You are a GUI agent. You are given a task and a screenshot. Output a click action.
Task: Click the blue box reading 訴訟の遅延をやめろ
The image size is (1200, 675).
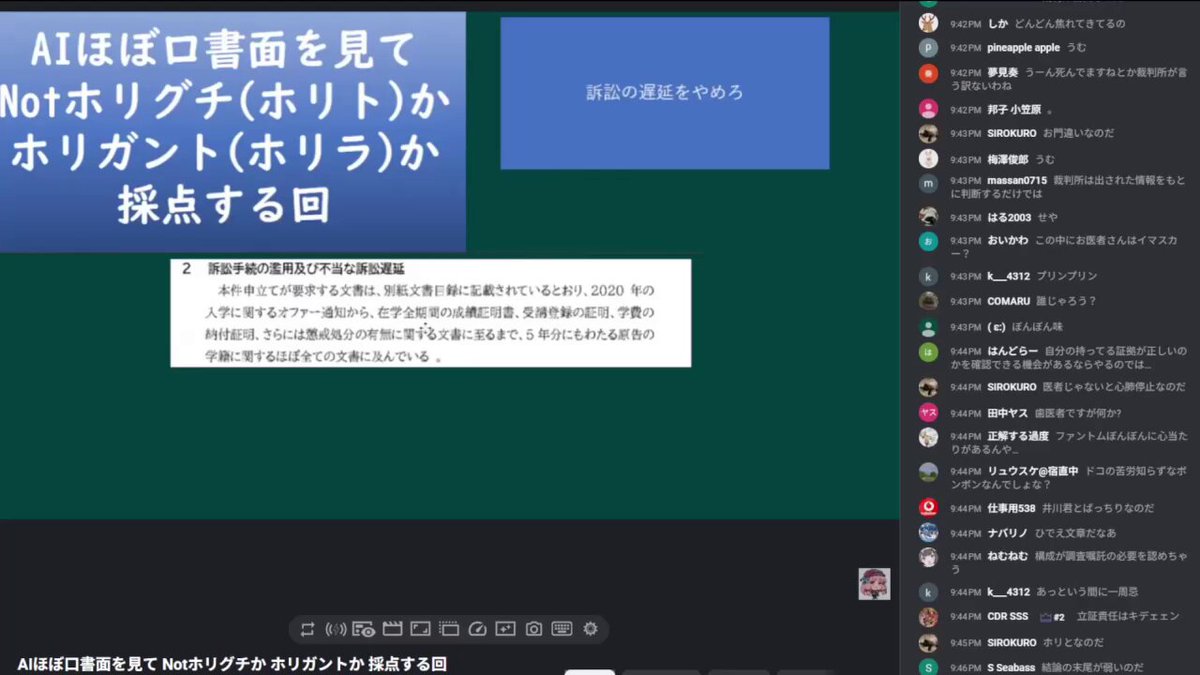point(665,93)
